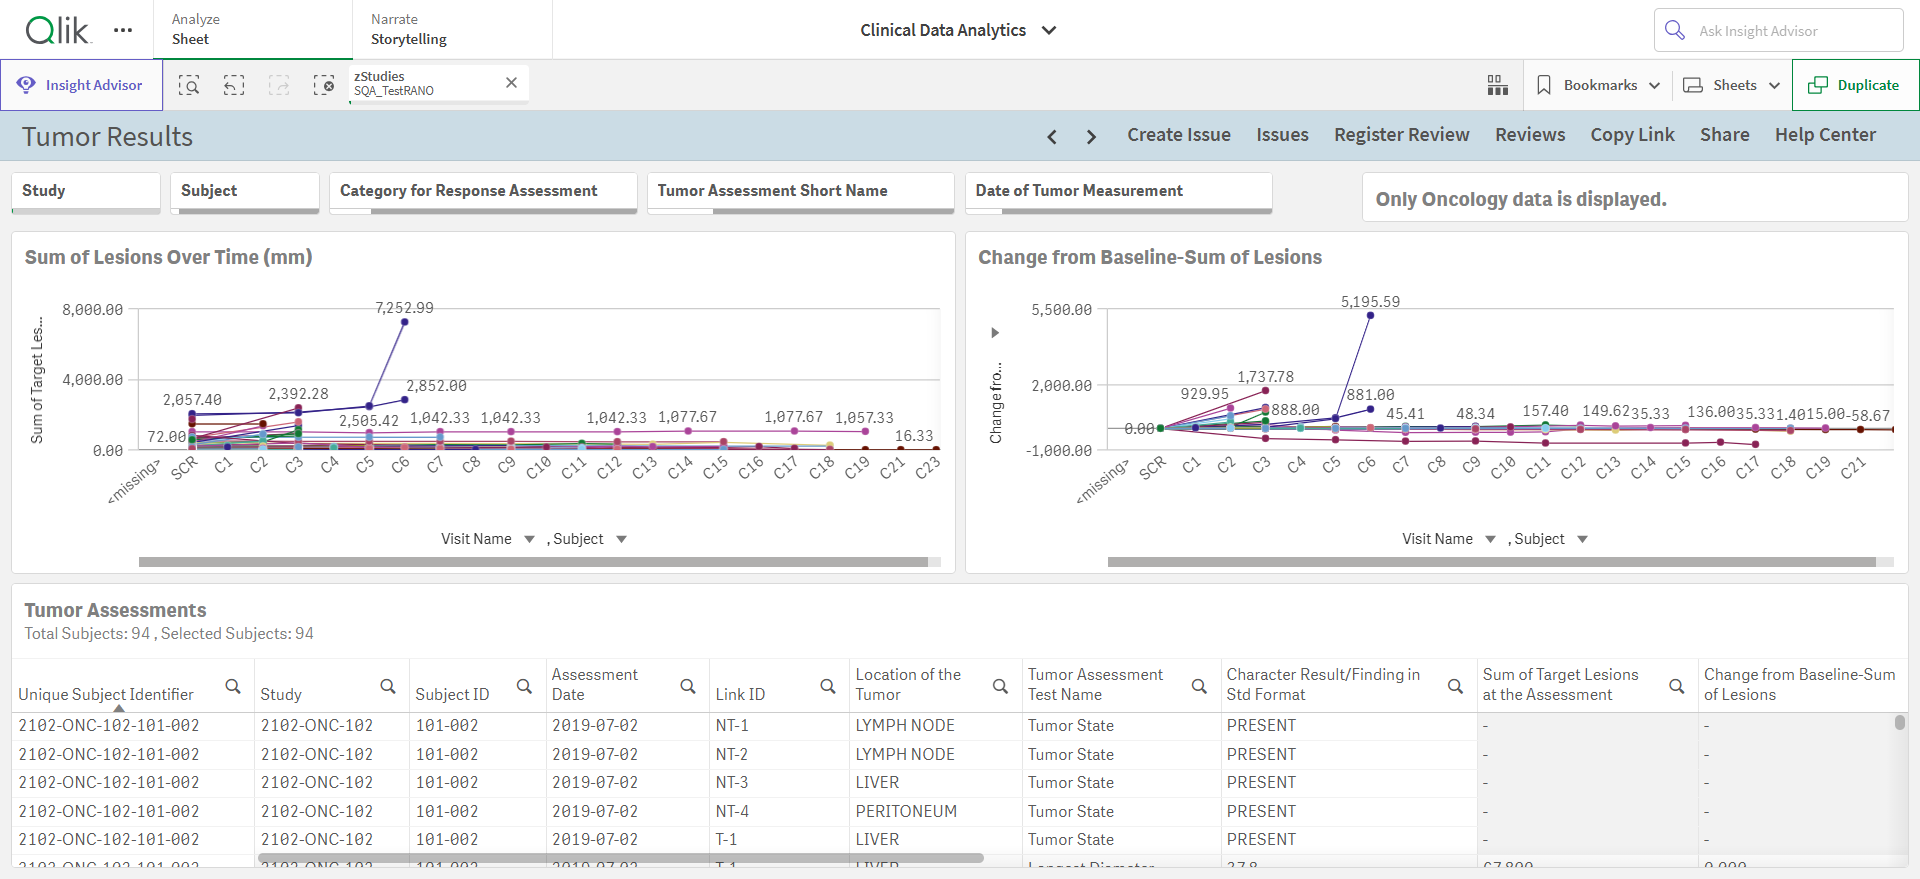Switch to the Analyze Sheet tab
The image size is (1920, 879).
[253, 29]
